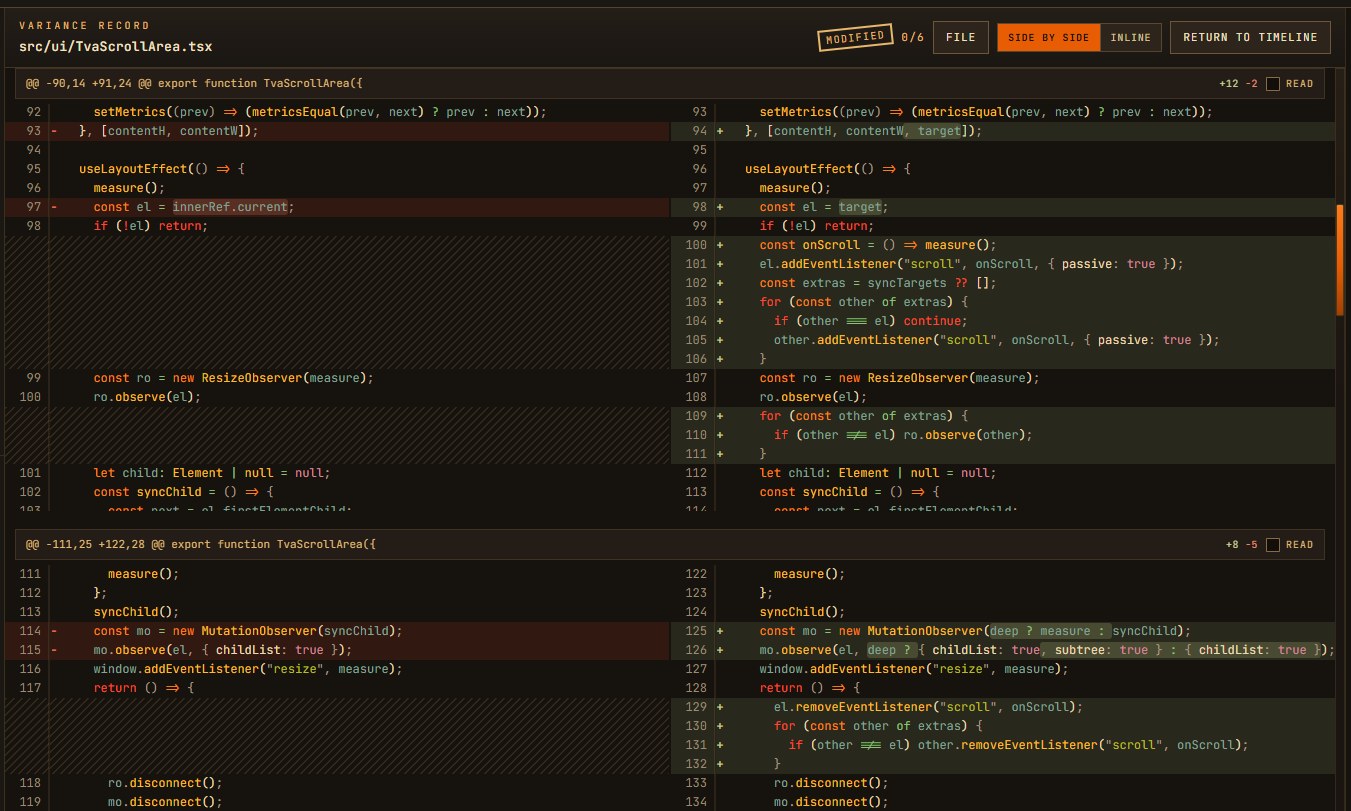The height and width of the screenshot is (811, 1351).
Task: Click the plus marker on line 104
Action: click(720, 321)
